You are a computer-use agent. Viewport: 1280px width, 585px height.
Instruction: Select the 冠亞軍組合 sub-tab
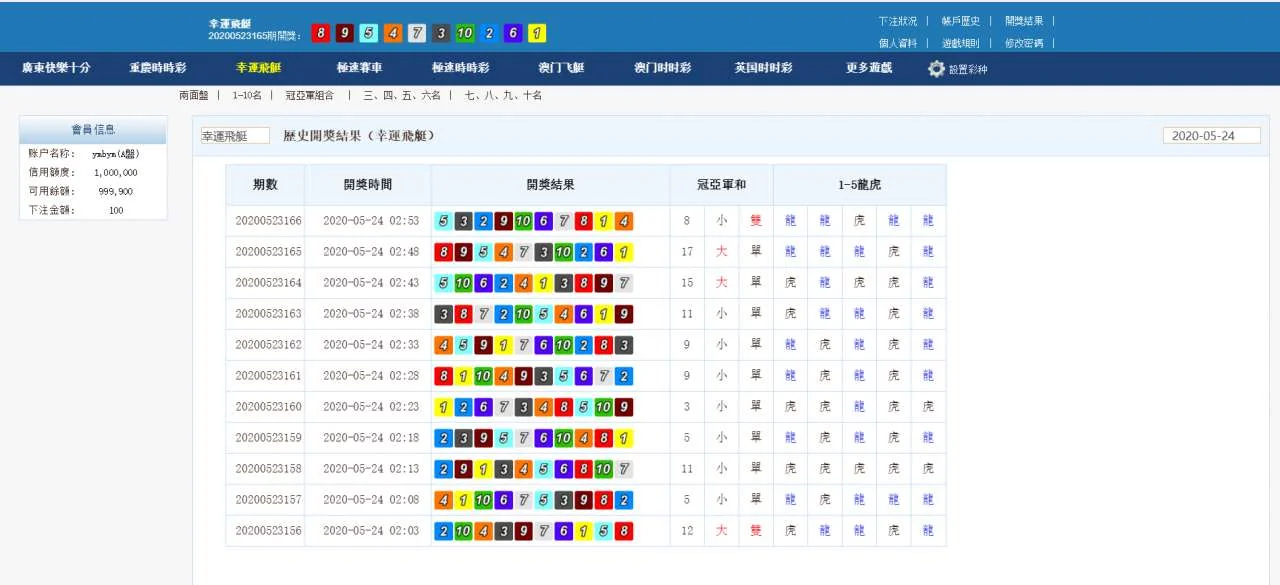(x=309, y=96)
